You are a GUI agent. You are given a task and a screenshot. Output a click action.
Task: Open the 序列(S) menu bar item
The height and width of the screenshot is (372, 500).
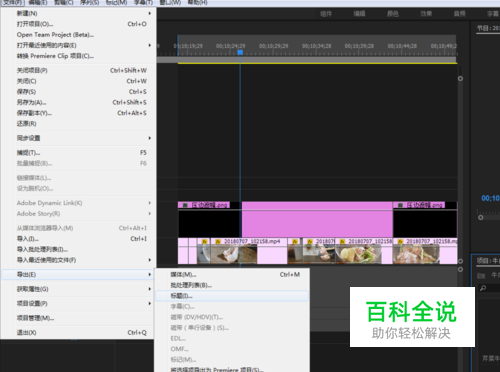[x=90, y=2]
